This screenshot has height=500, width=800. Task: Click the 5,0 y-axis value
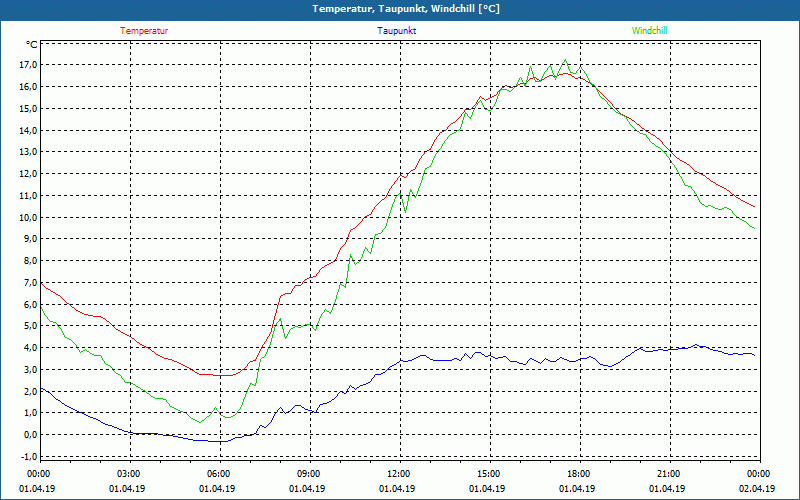[x=30, y=326]
